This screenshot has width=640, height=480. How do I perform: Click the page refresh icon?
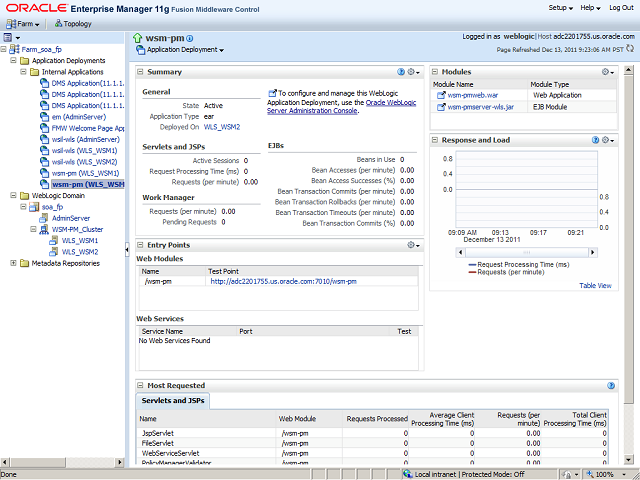[630, 48]
